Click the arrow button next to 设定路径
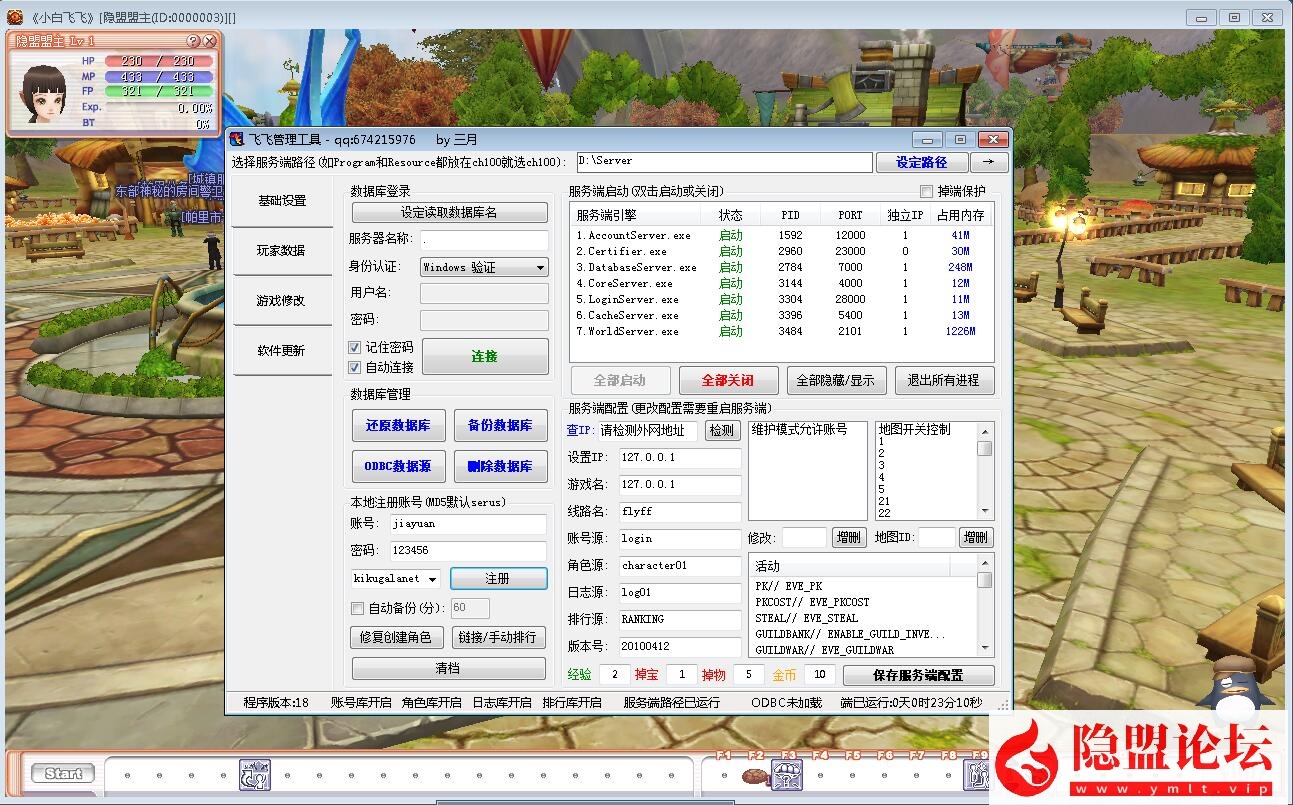Viewport: 1293px width, 805px height. [988, 162]
